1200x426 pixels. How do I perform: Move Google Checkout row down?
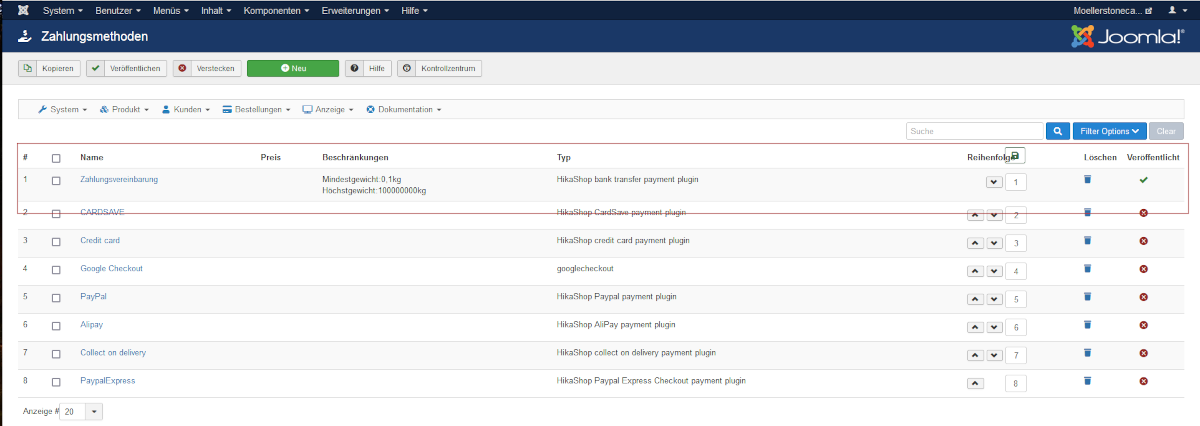coord(993,270)
